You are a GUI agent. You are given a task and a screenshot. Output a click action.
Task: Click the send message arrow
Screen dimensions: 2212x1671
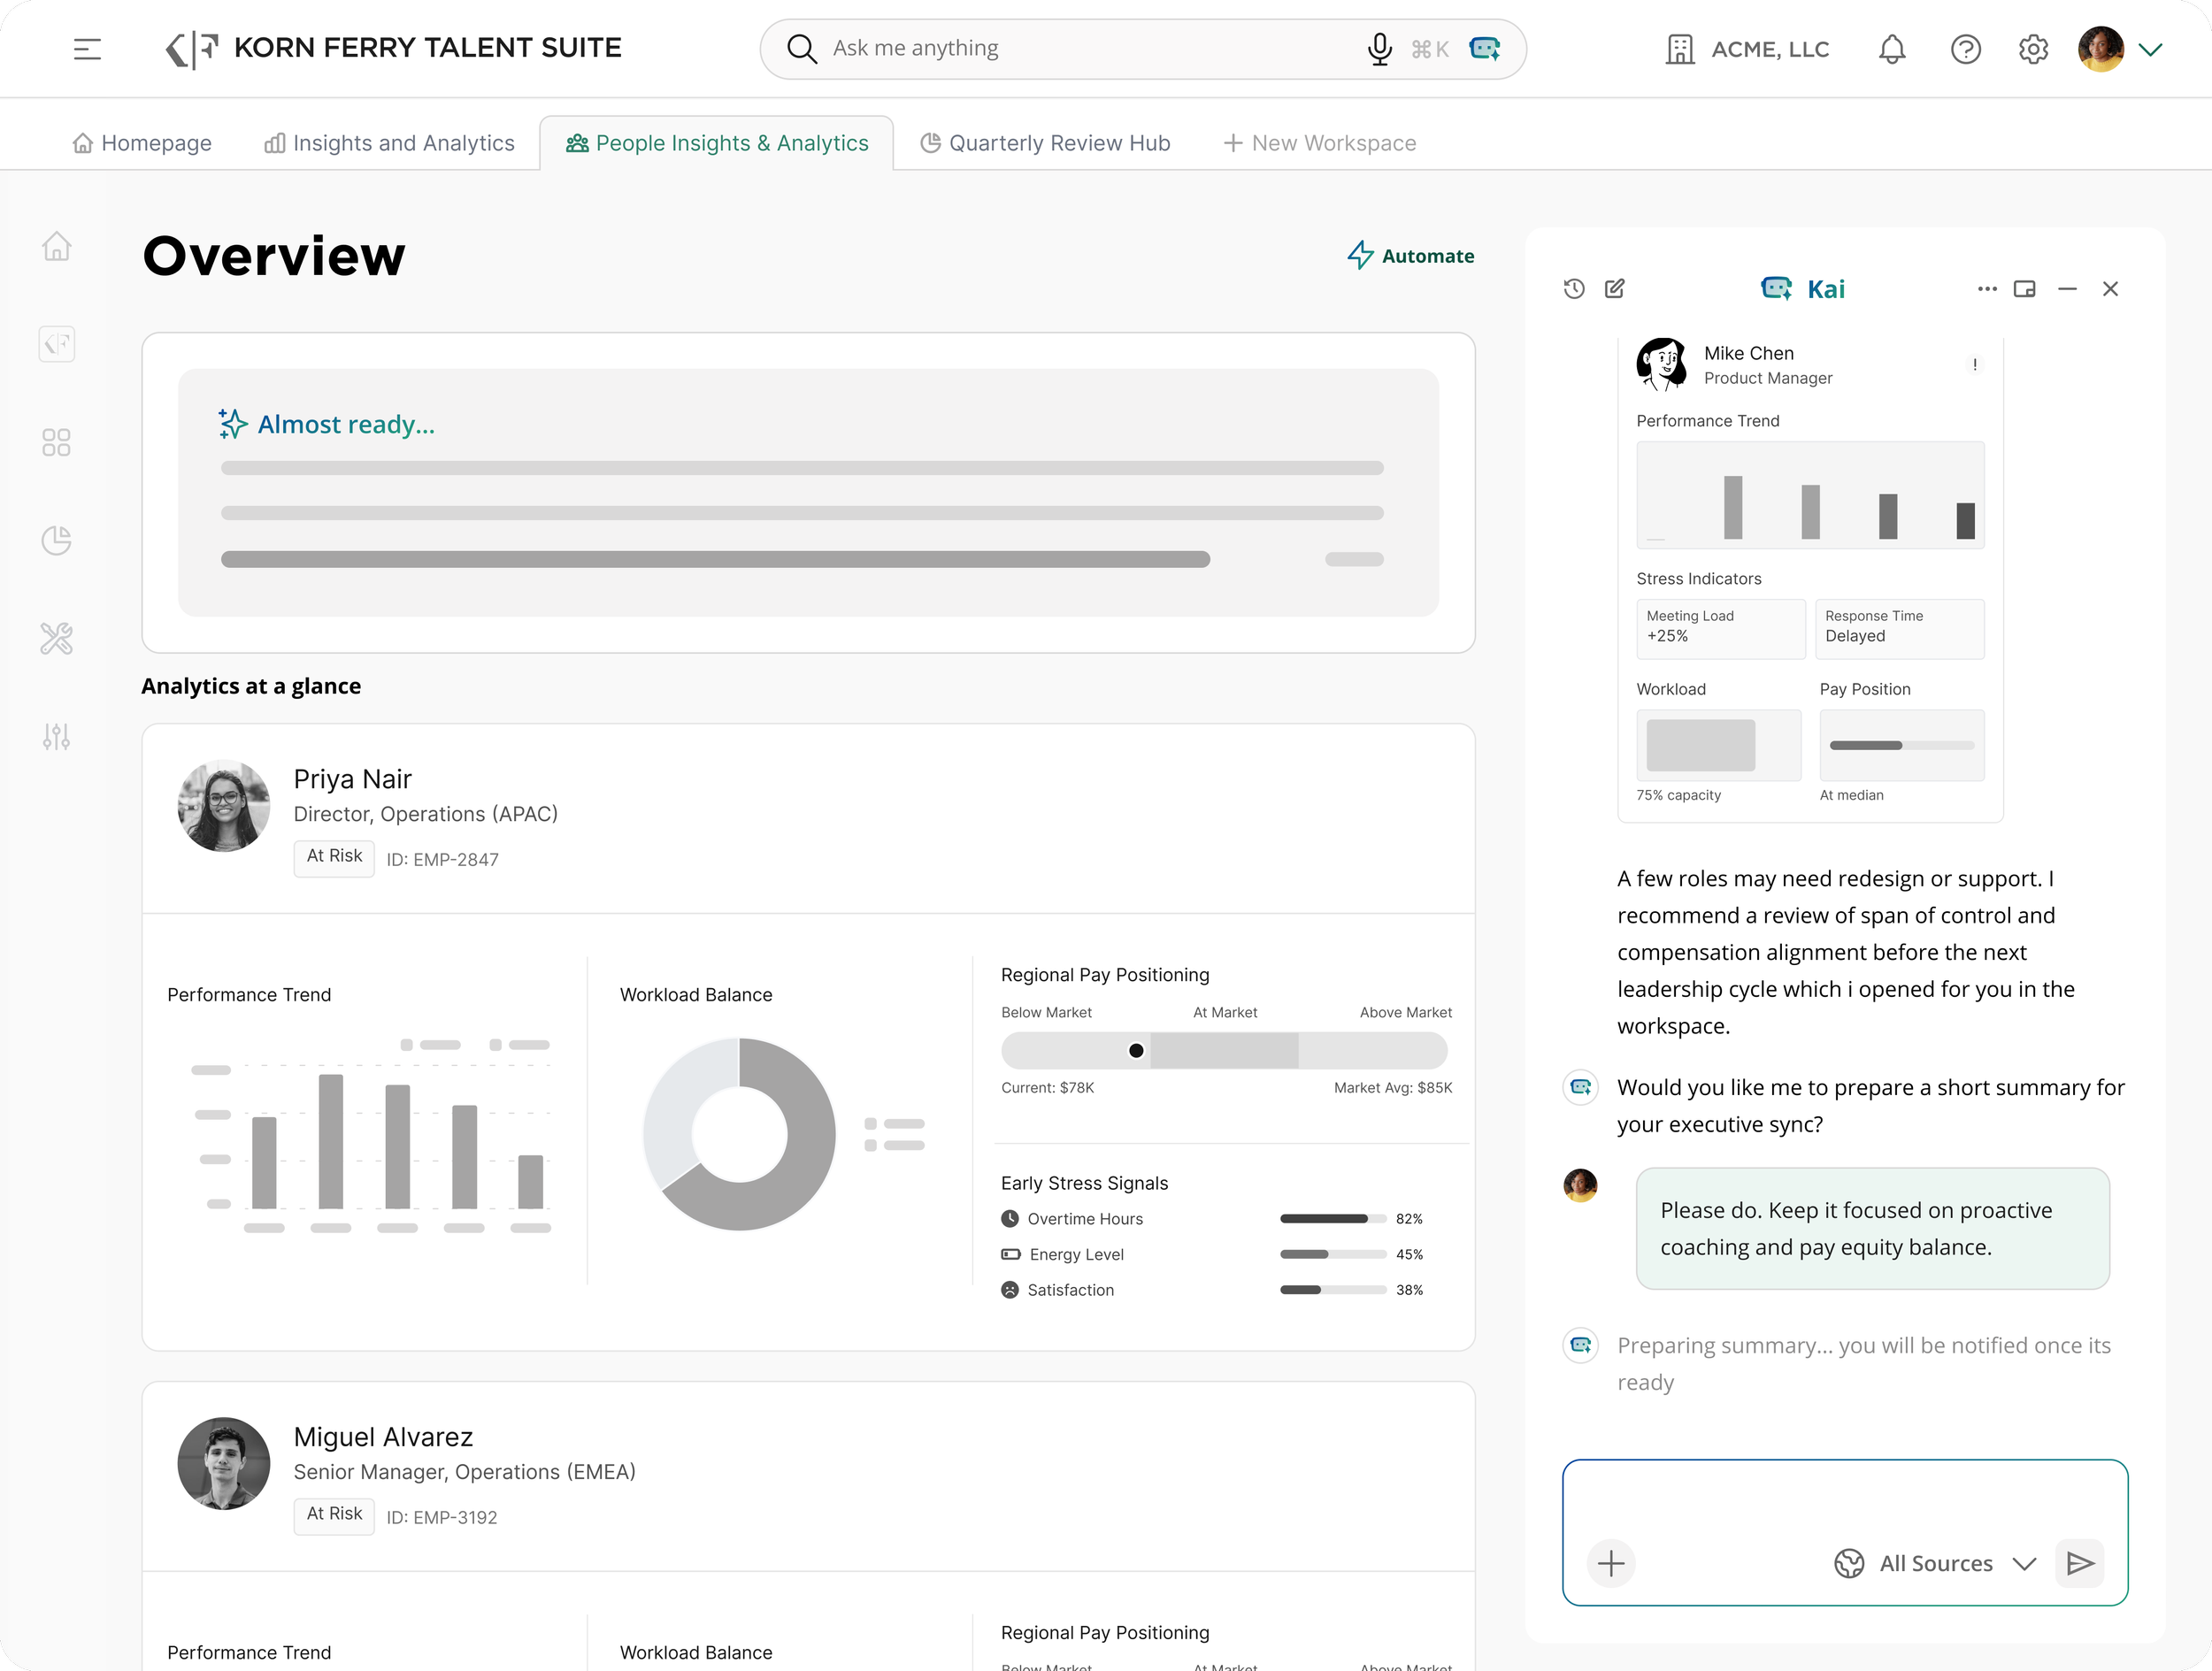2080,1563
